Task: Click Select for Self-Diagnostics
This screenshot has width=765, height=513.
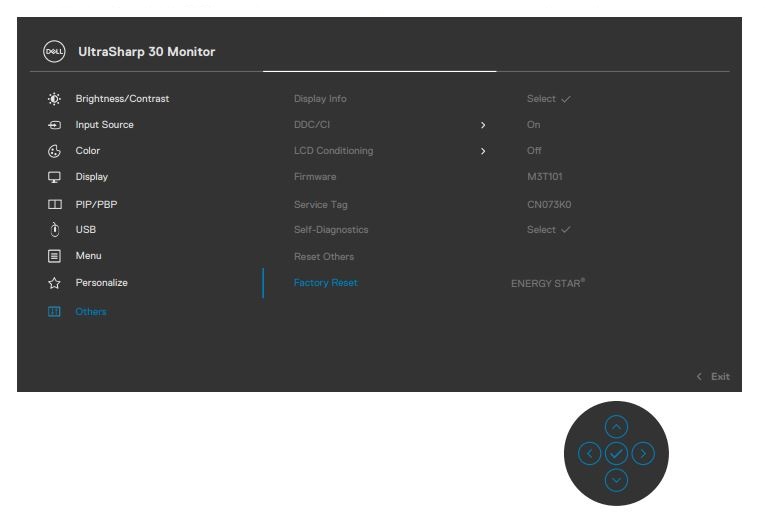Action: click(x=541, y=229)
